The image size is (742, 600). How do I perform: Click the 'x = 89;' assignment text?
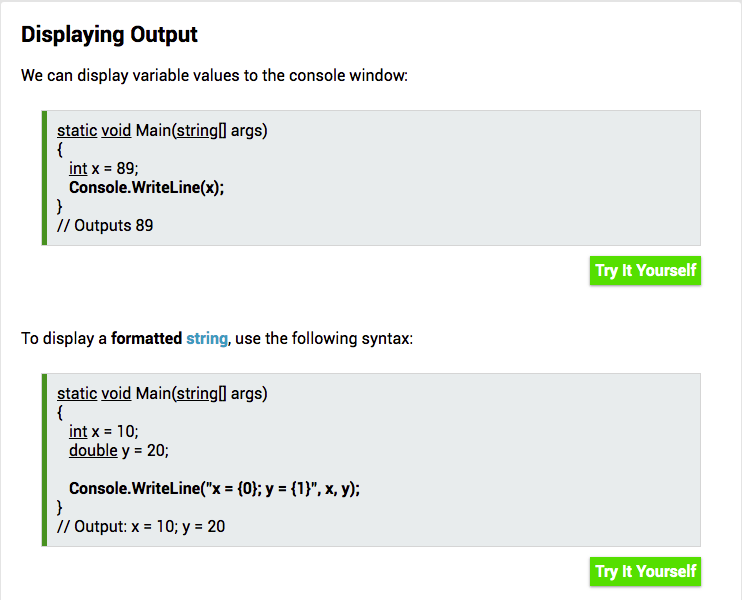click(115, 168)
